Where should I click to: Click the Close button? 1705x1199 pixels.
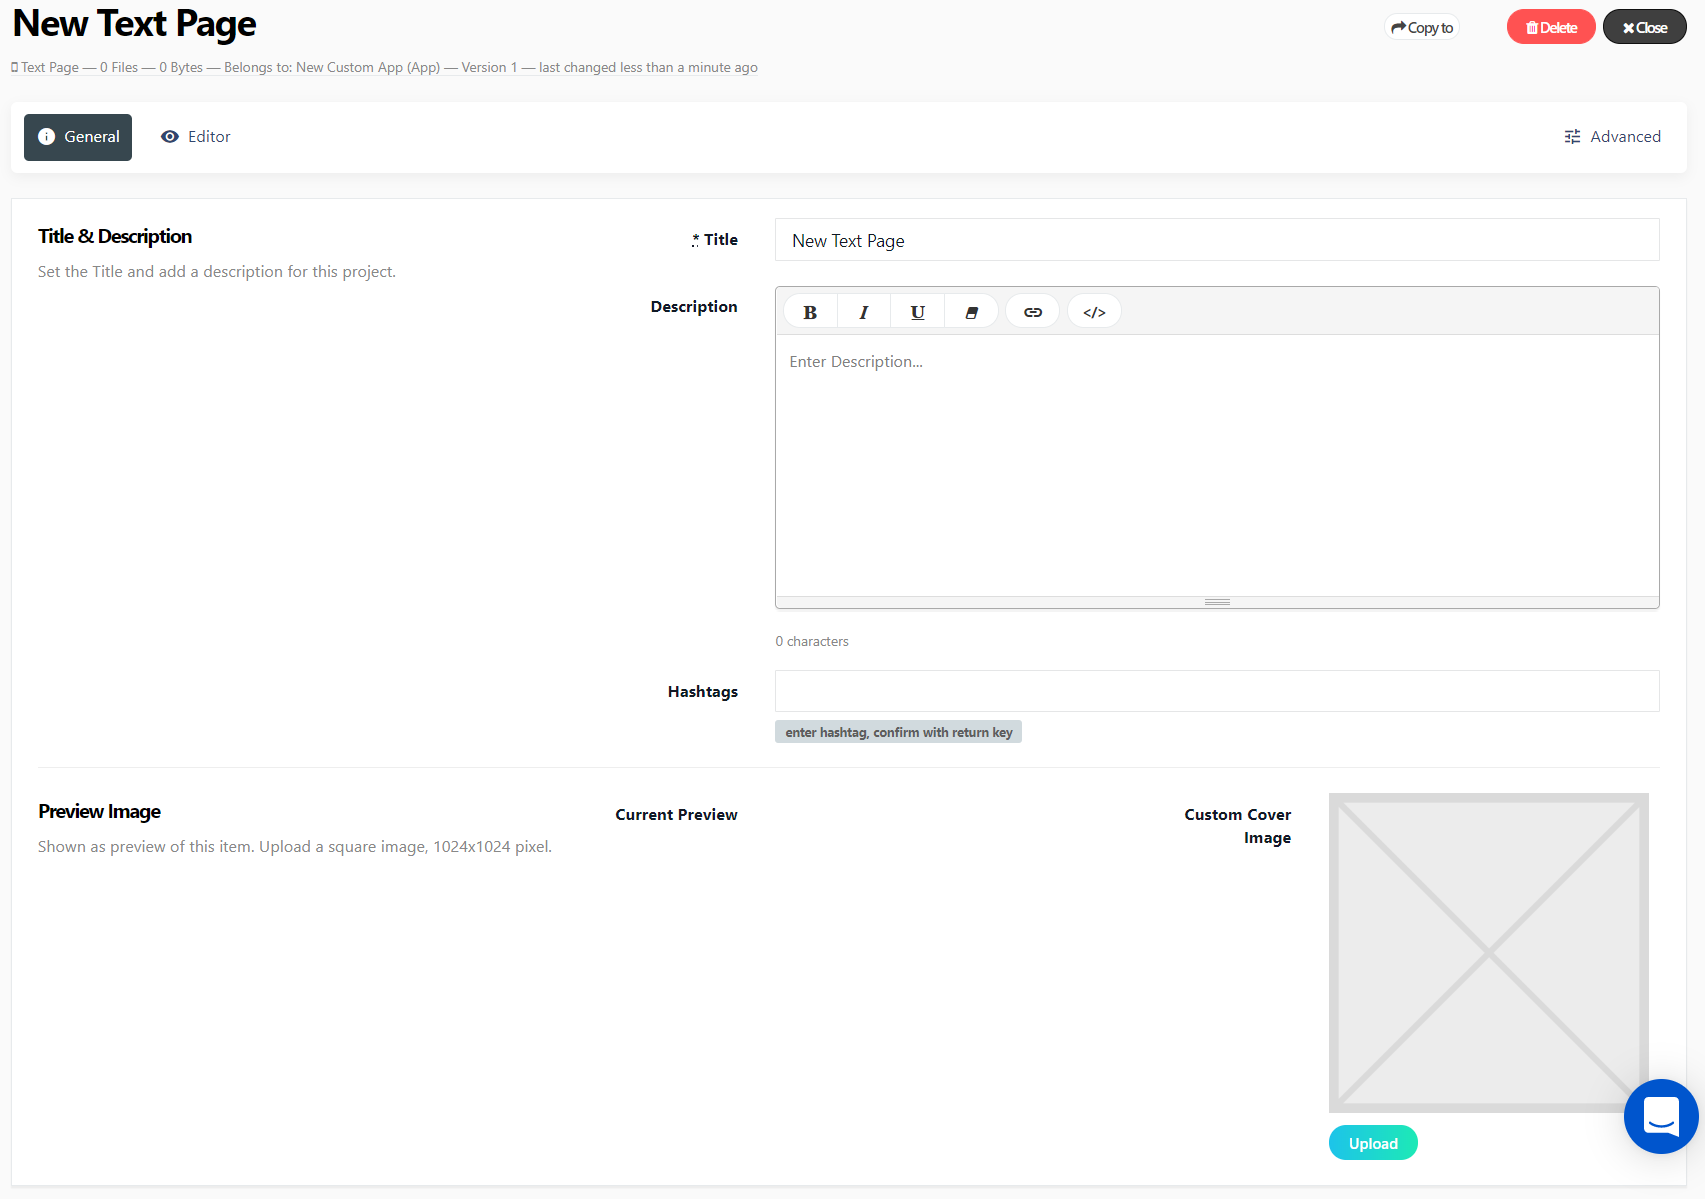click(x=1645, y=27)
